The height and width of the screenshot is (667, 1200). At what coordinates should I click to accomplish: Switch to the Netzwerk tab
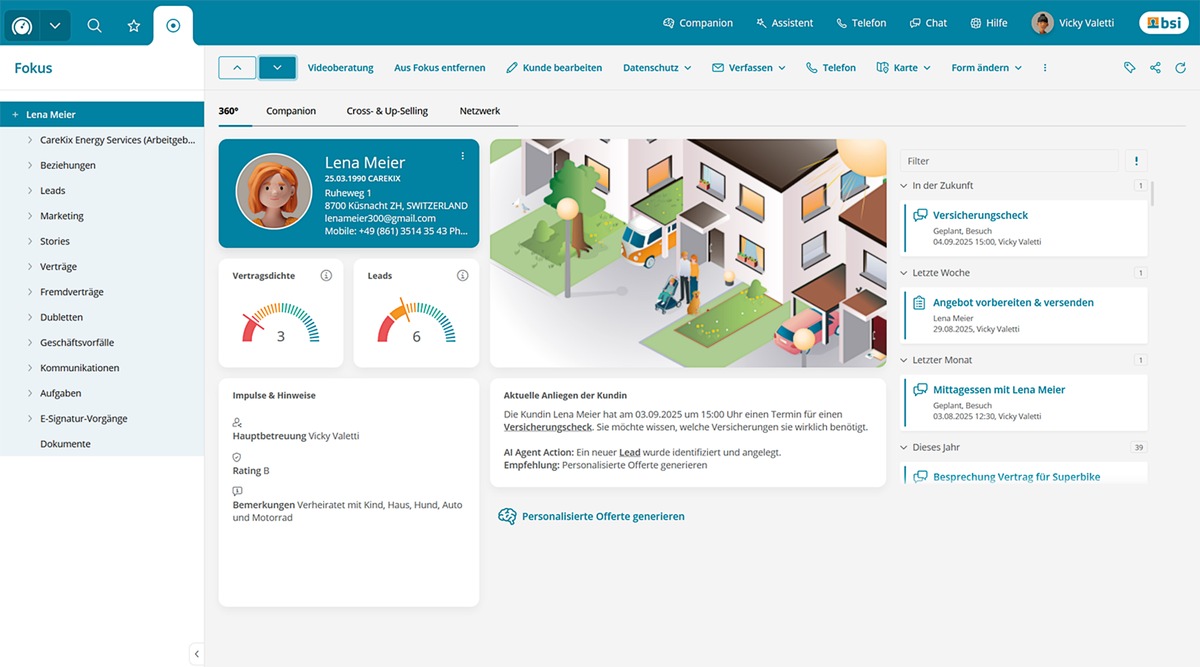point(480,111)
